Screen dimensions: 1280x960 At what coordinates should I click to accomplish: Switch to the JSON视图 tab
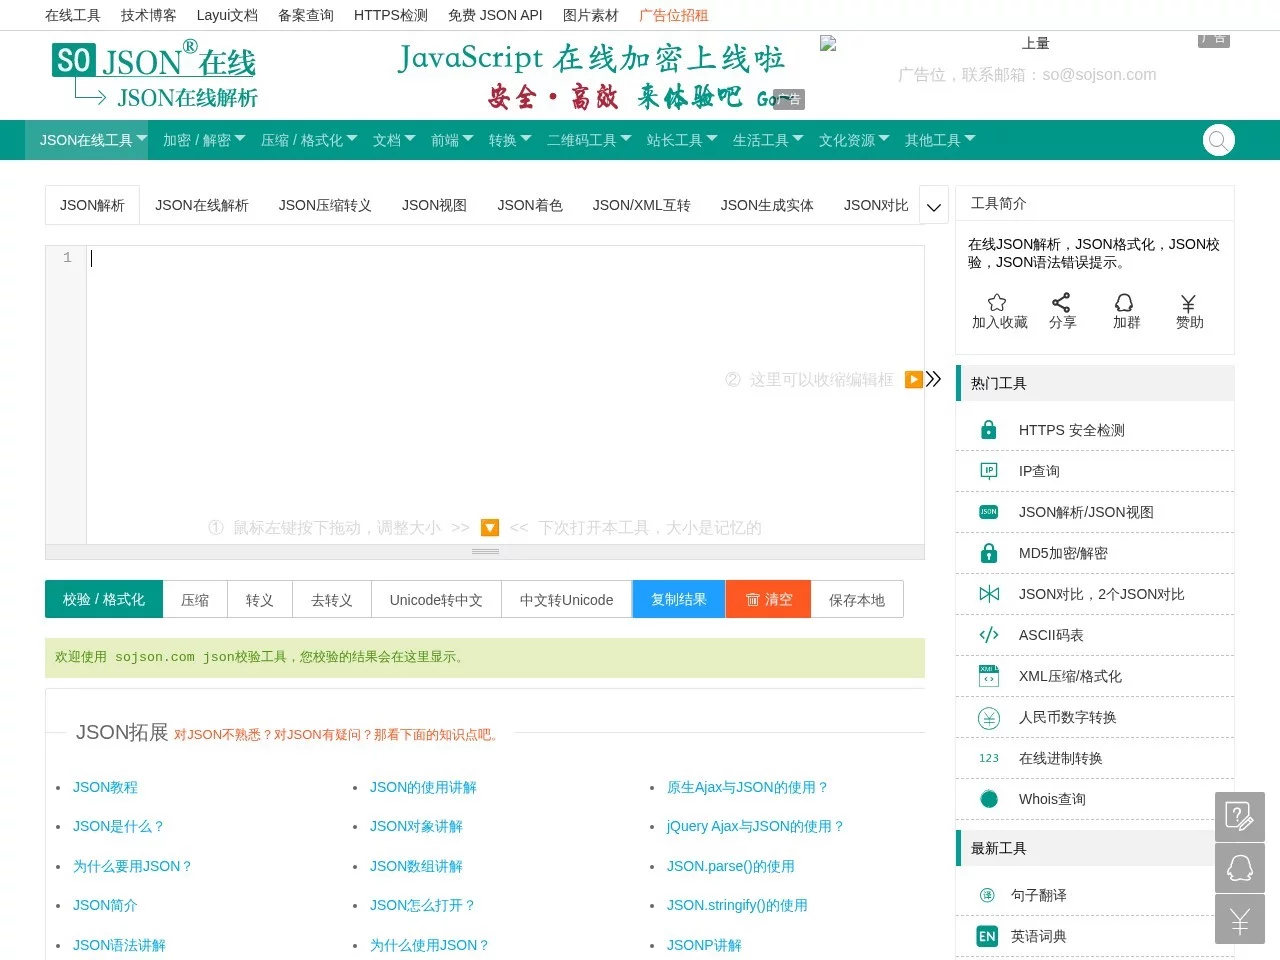pos(433,205)
